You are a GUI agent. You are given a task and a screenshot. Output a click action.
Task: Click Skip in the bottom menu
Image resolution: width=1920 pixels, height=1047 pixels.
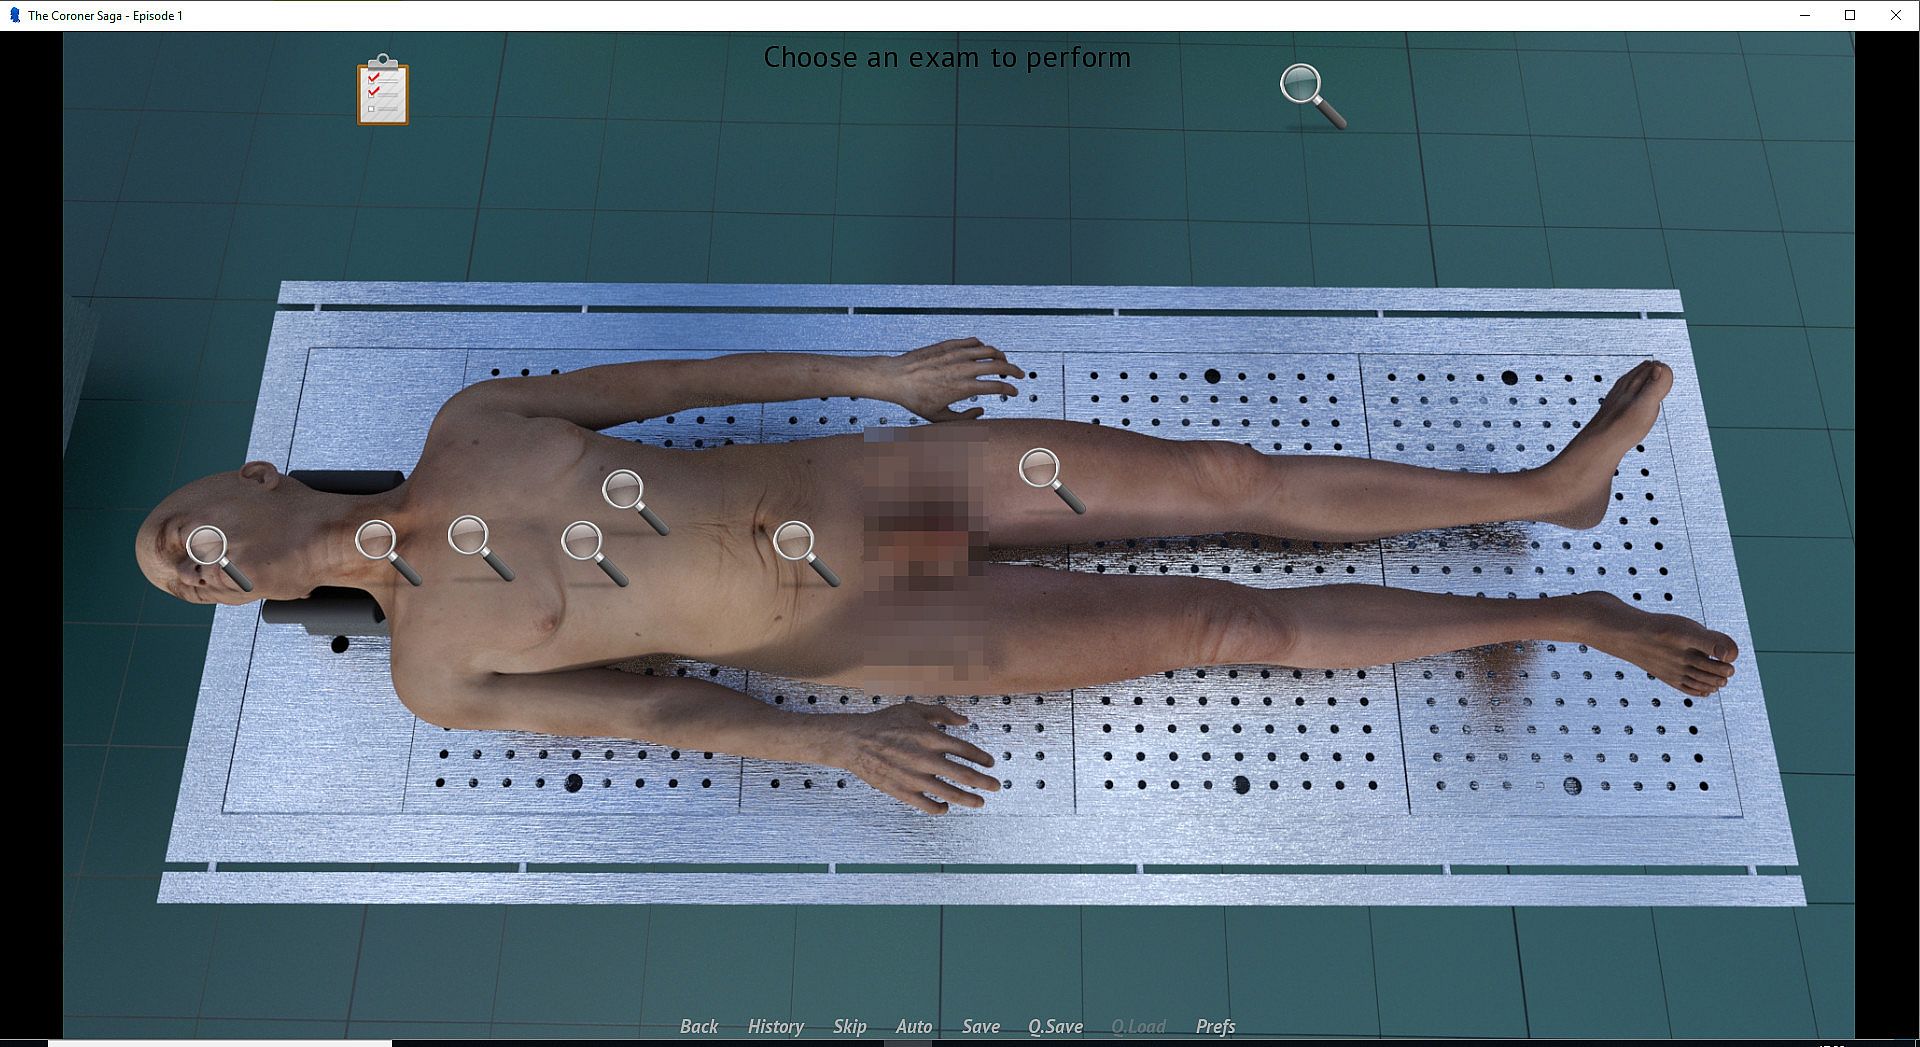click(849, 1026)
